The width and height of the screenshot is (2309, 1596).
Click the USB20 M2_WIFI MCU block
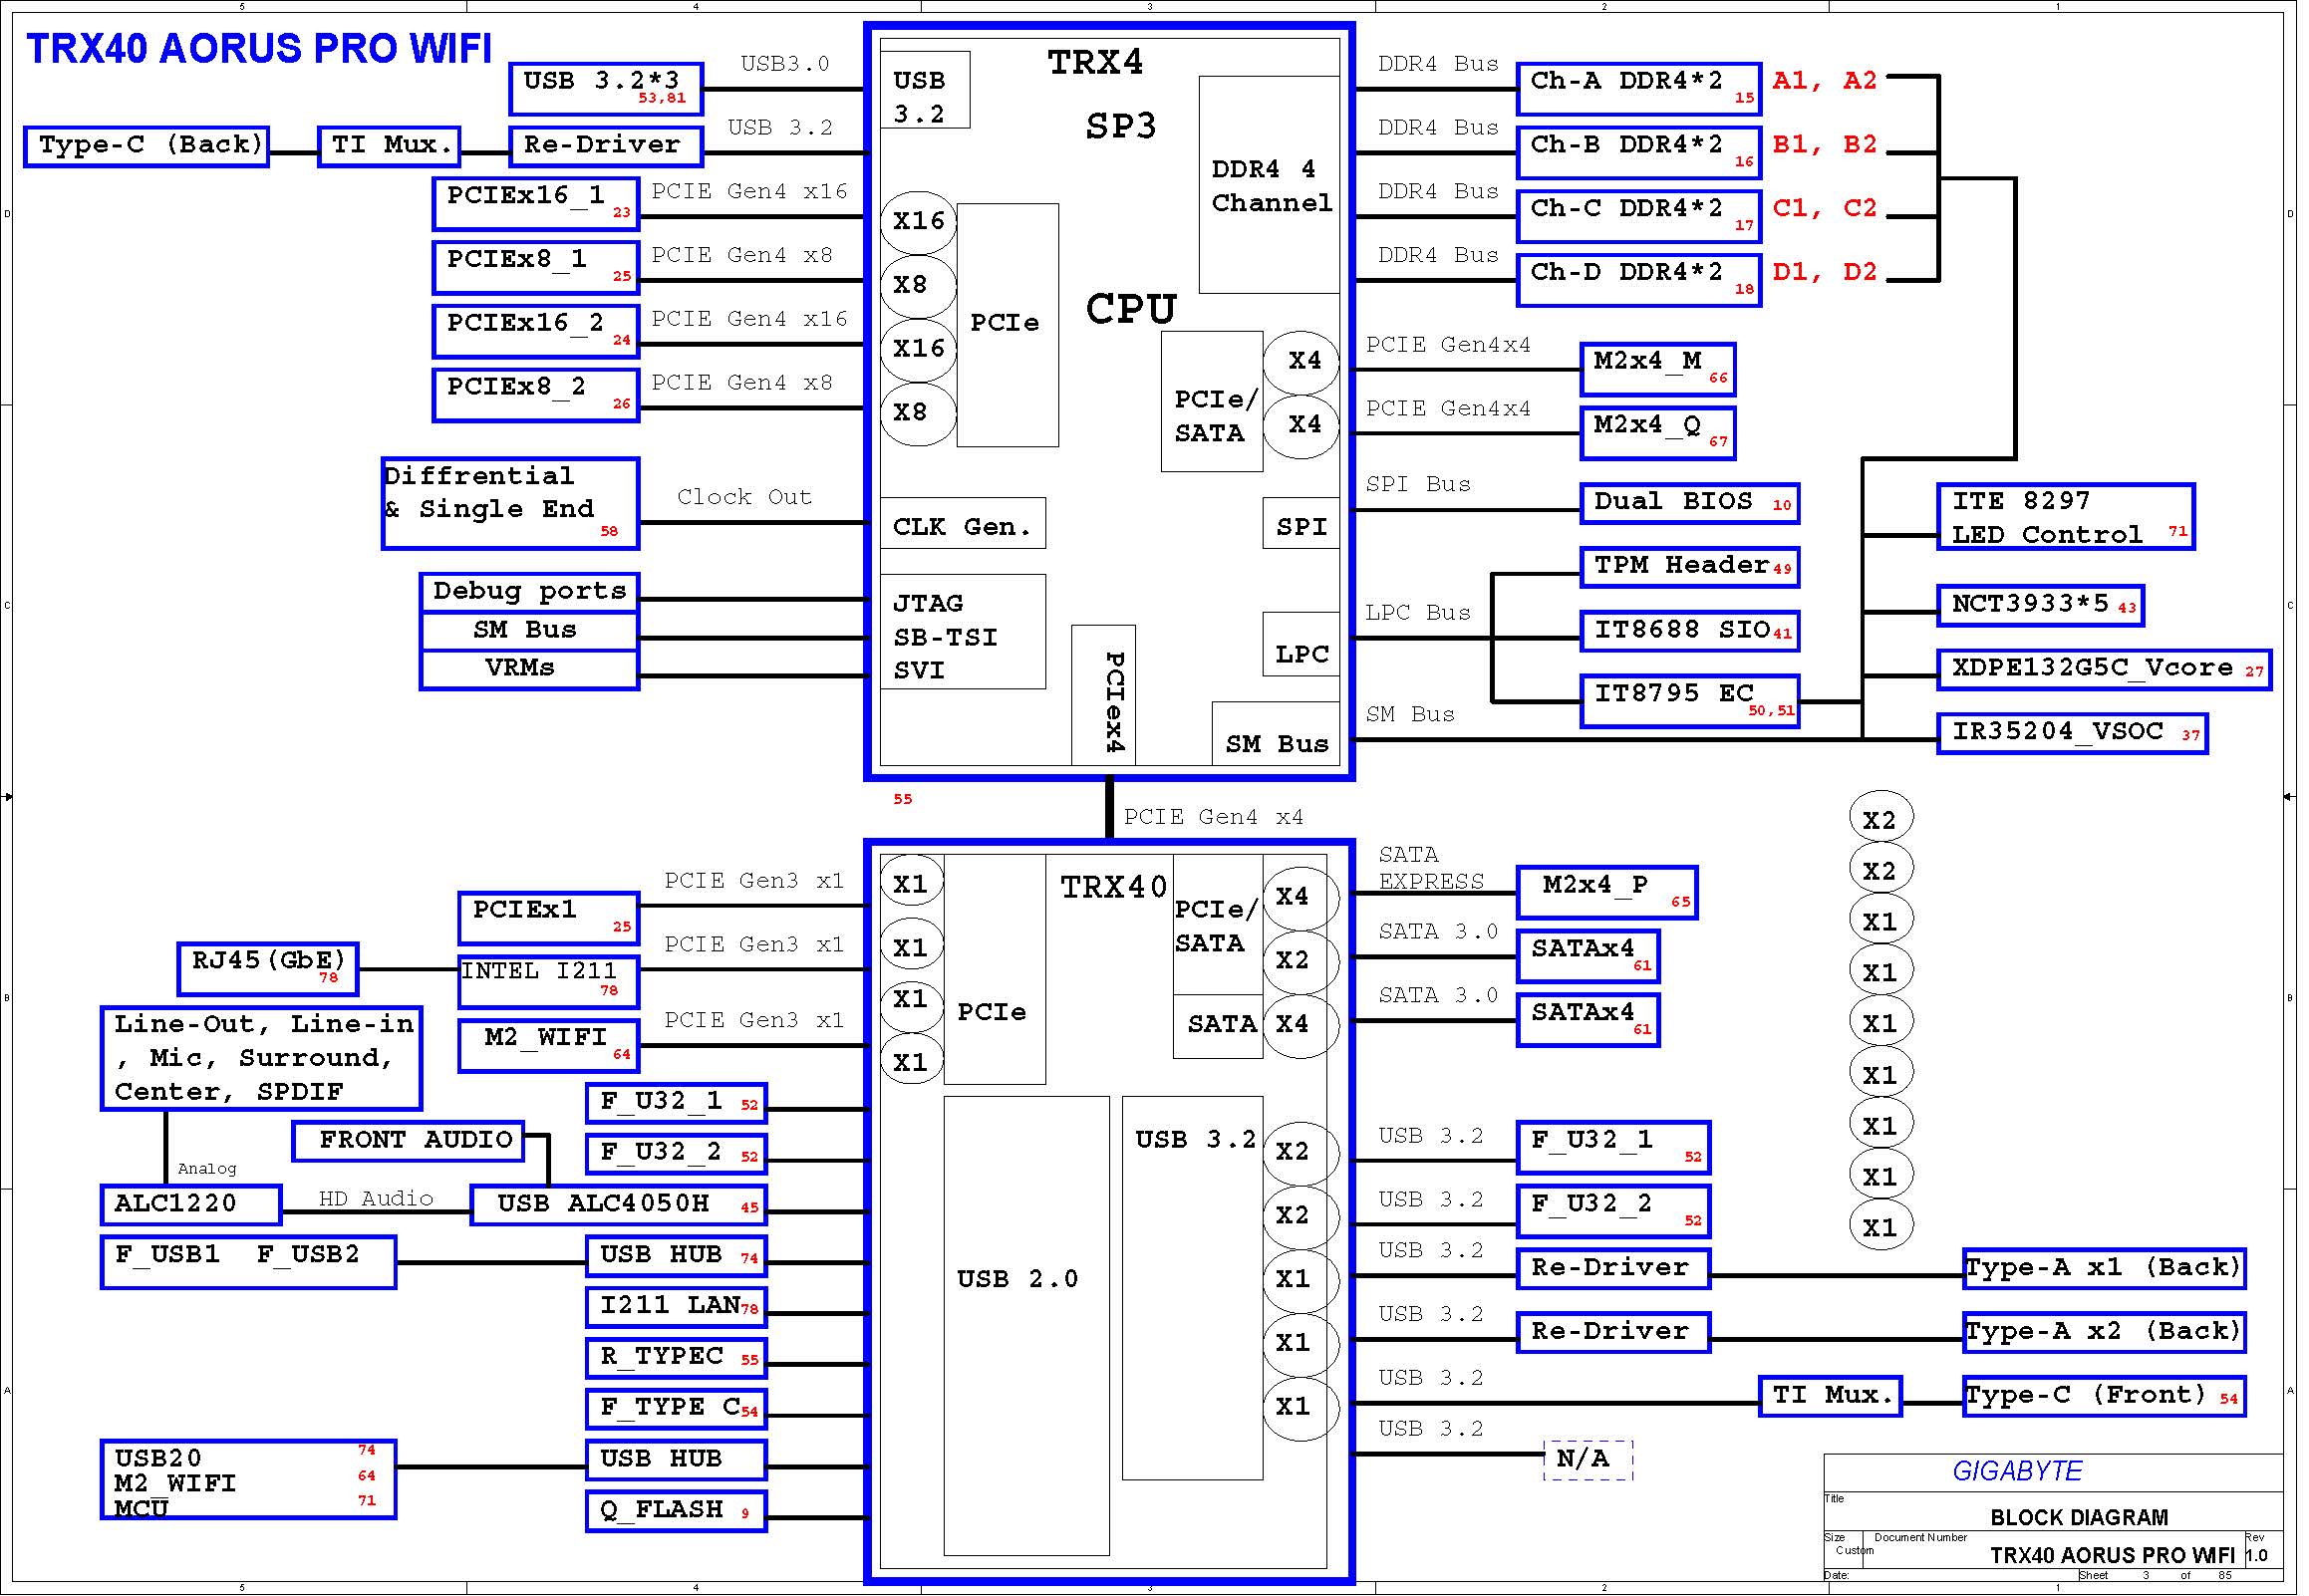tap(249, 1480)
